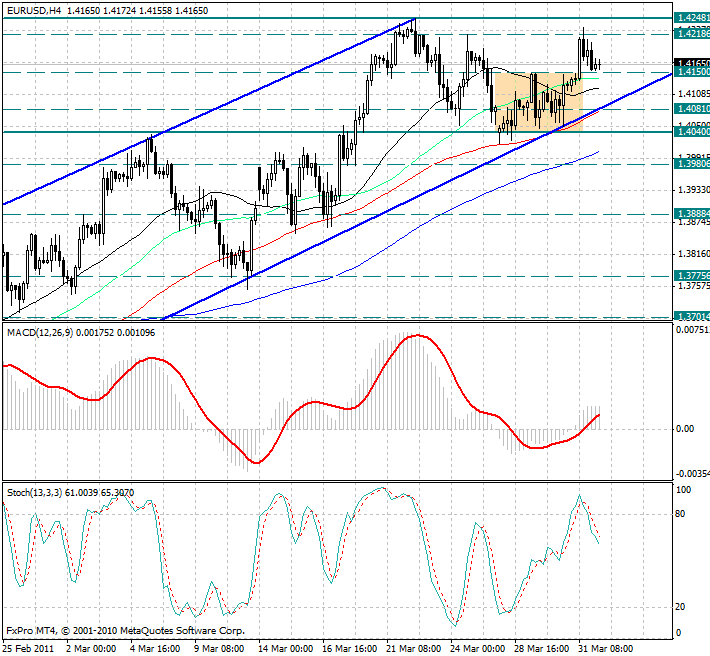Click the 9 Mar 08:00 time label
The width and height of the screenshot is (710, 656).
point(219,649)
